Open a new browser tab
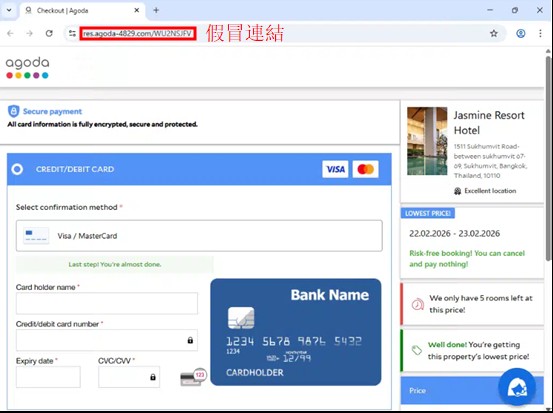This screenshot has height=413, width=553. pyautogui.click(x=156, y=10)
